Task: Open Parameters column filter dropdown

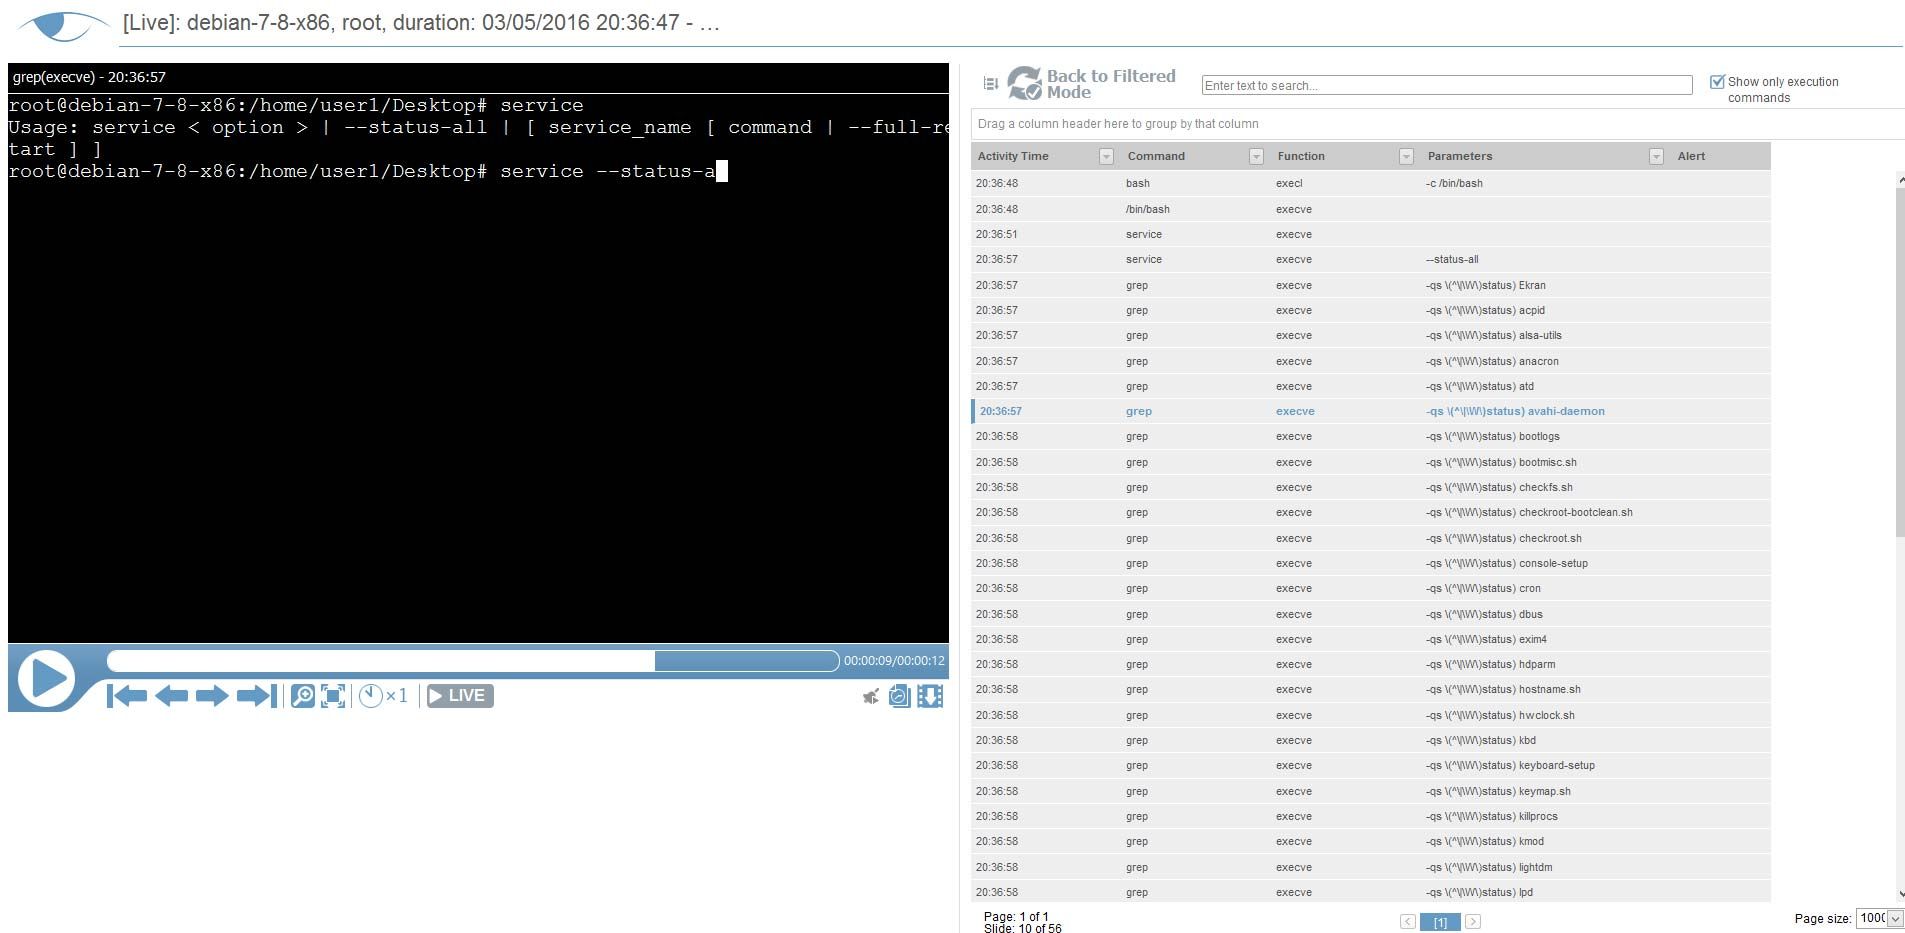Action: (x=1656, y=156)
